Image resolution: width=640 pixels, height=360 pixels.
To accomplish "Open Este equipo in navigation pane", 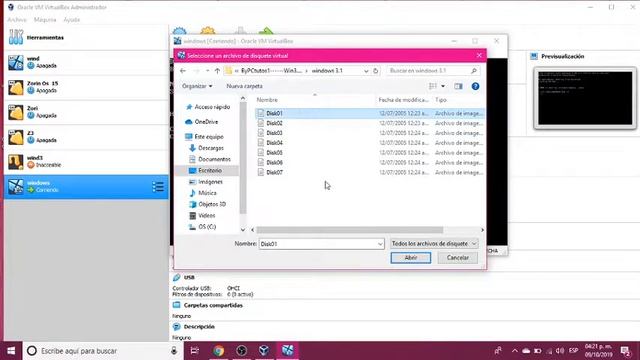I will tap(204, 137).
